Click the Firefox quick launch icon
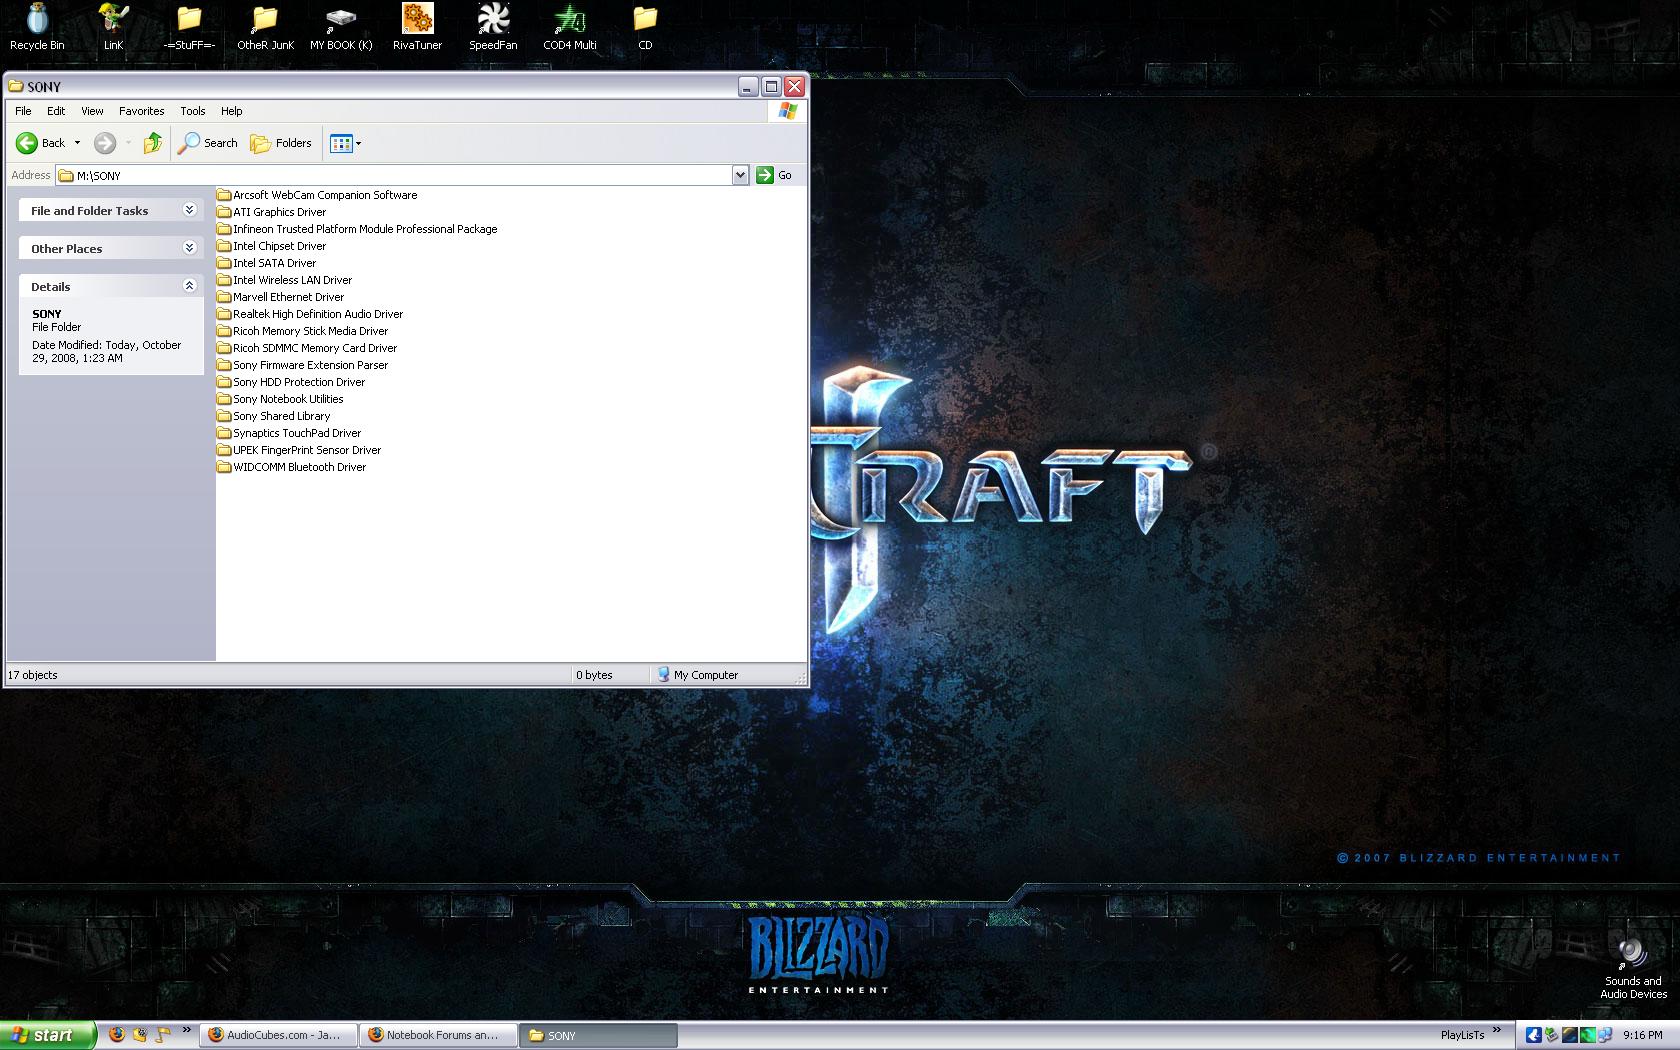The width and height of the screenshot is (1680, 1050). coord(117,1035)
